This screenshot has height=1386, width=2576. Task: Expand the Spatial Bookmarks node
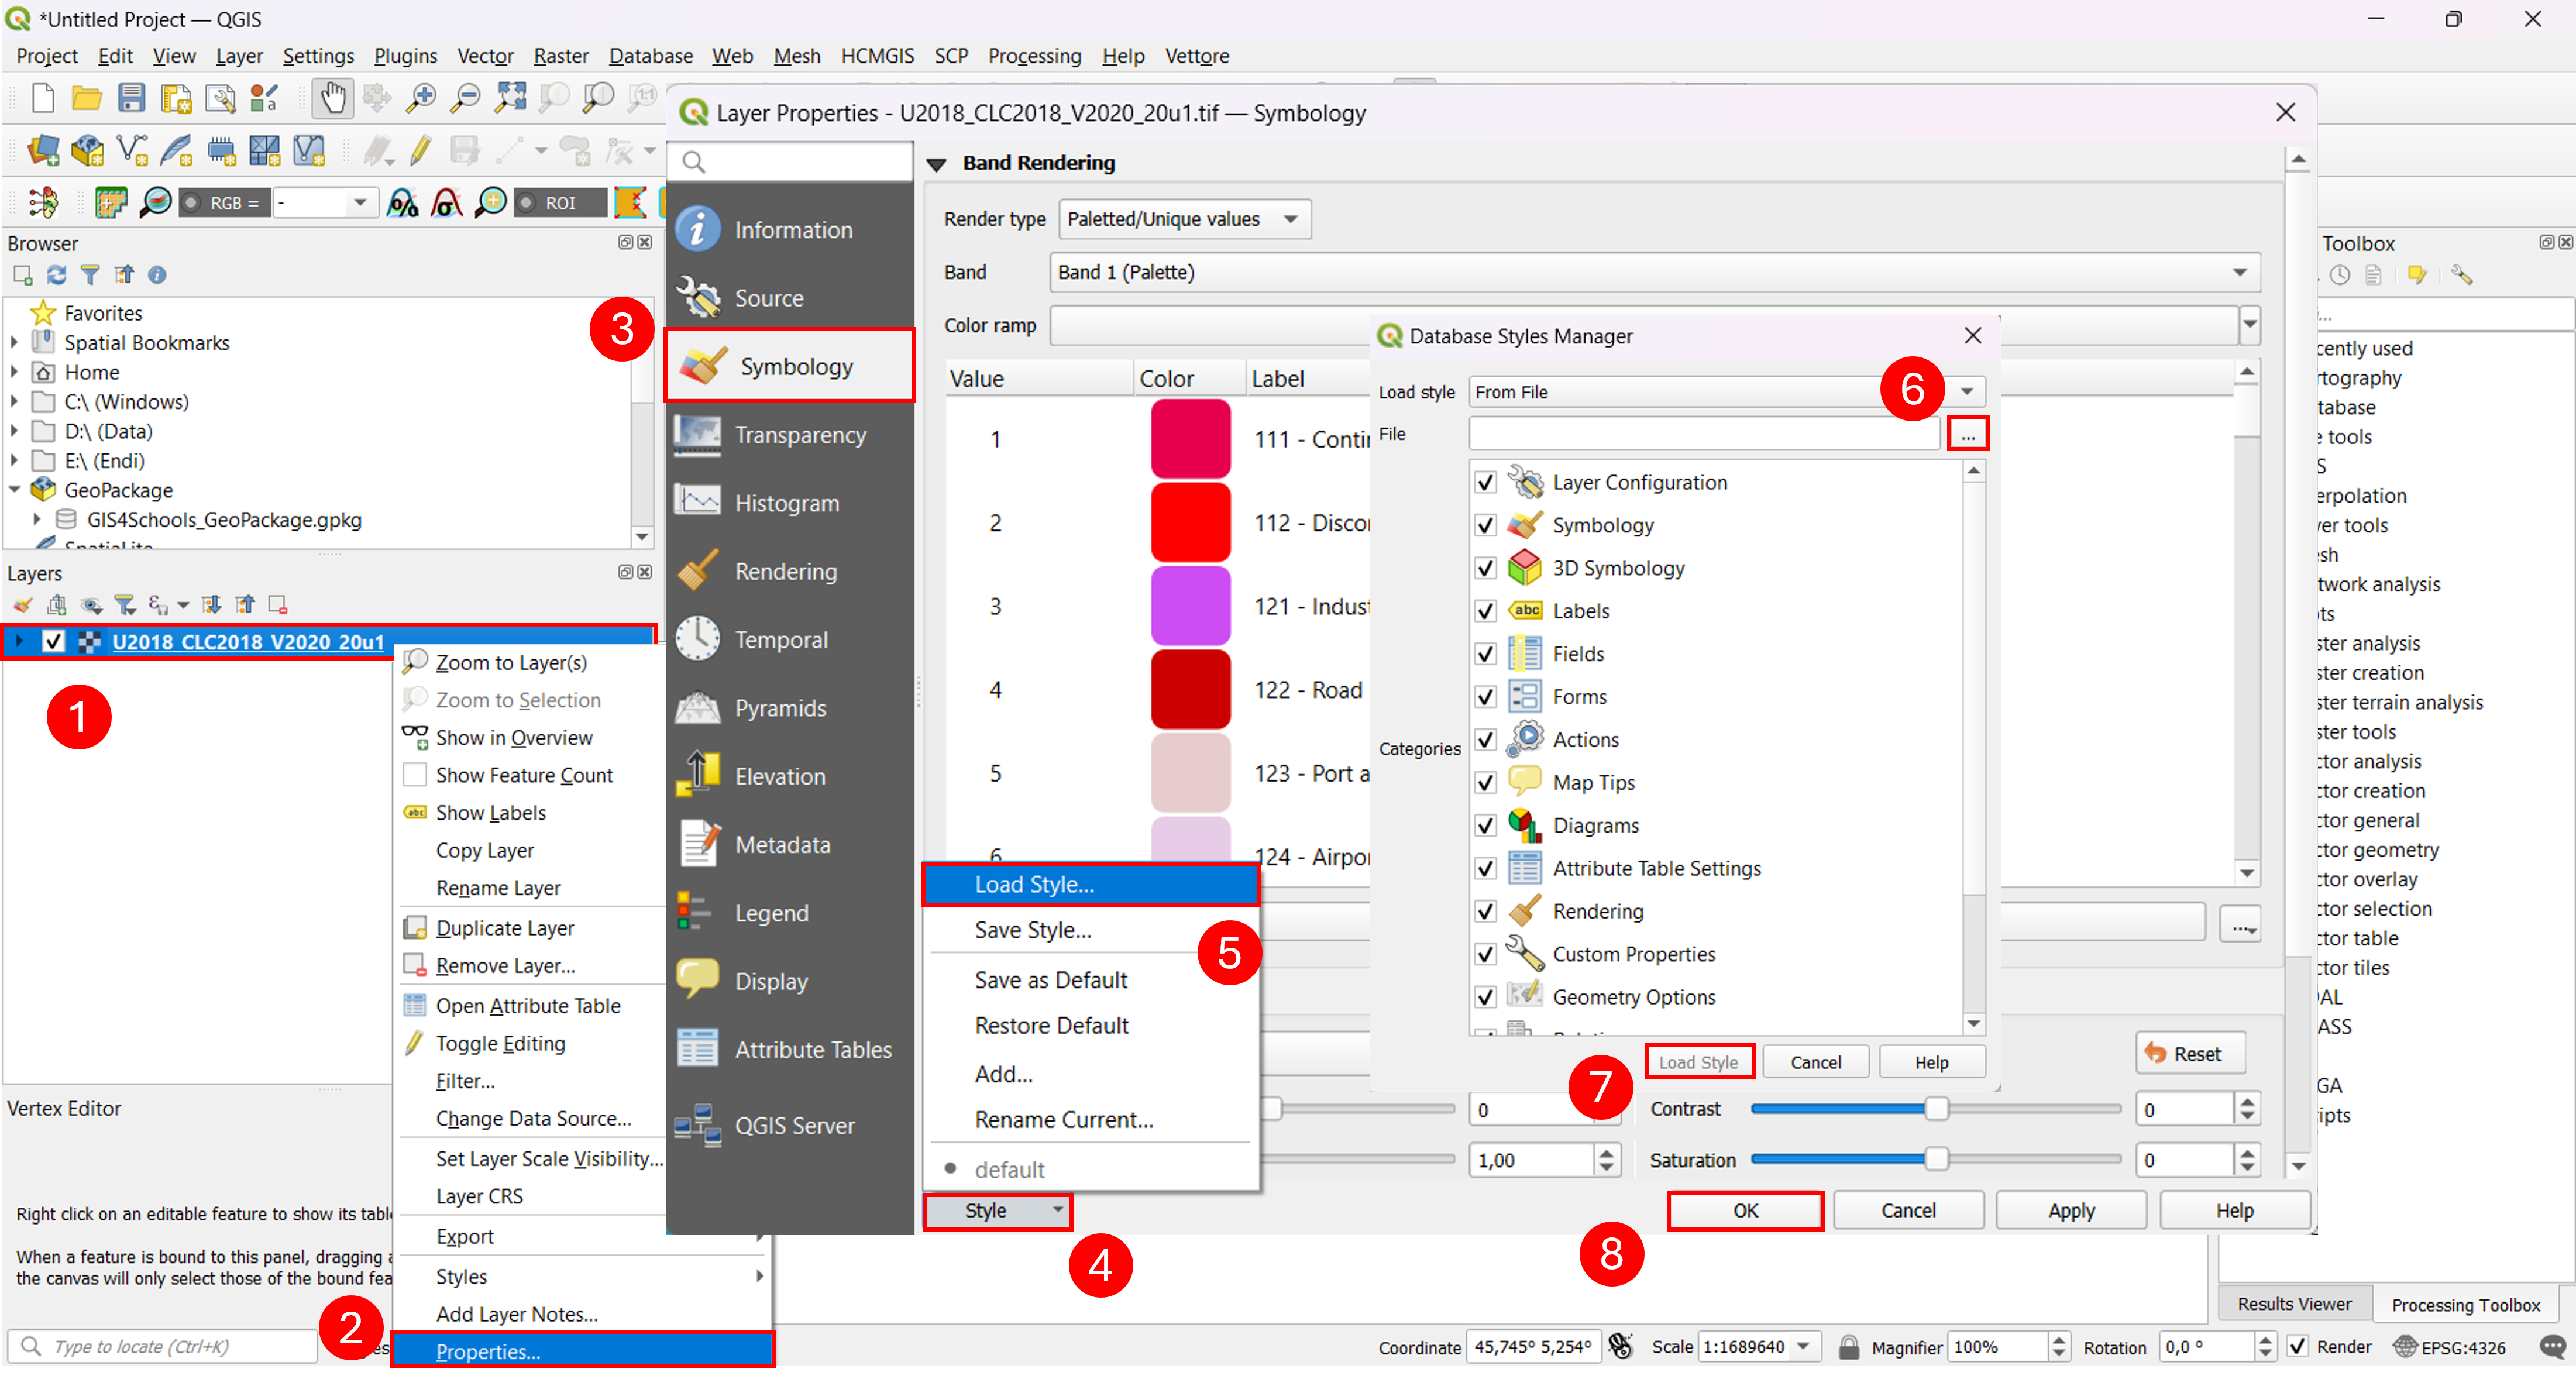point(14,343)
